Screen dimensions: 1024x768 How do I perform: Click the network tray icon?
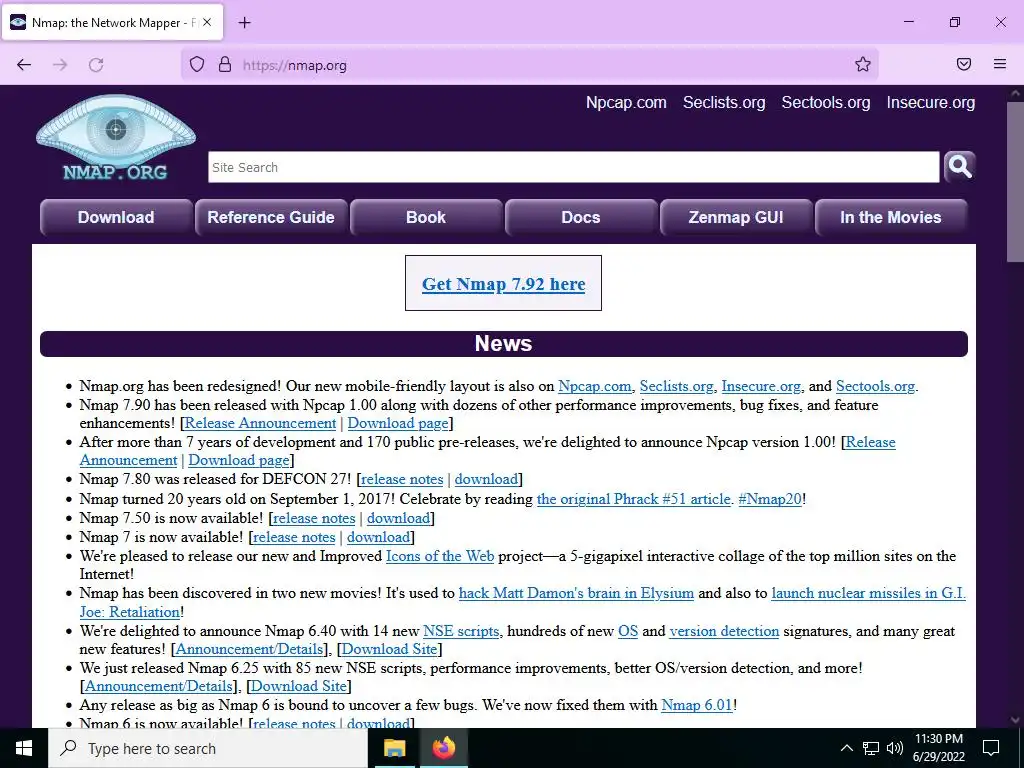[x=871, y=748]
